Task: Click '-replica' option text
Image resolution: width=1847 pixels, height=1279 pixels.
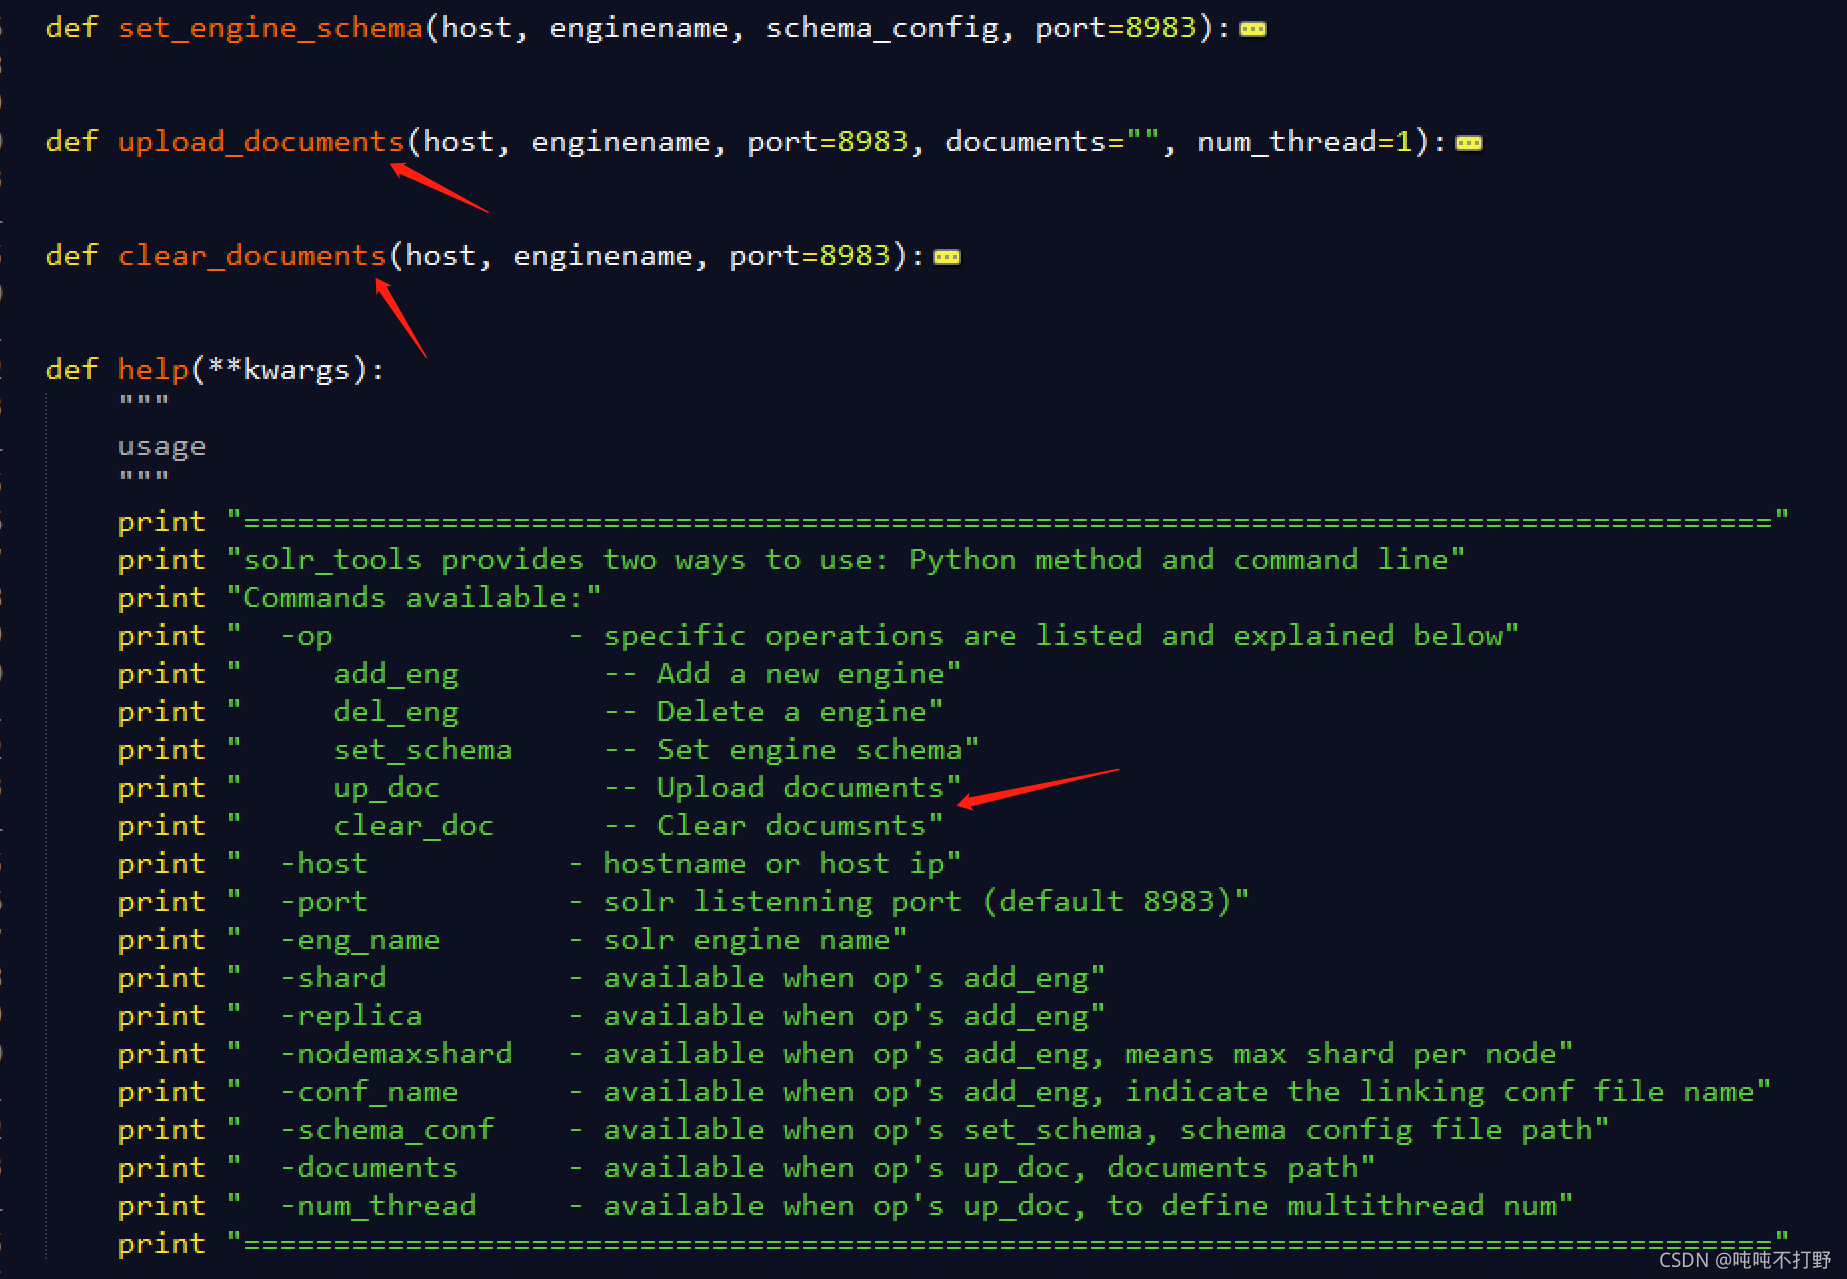Action: pyautogui.click(x=351, y=1016)
